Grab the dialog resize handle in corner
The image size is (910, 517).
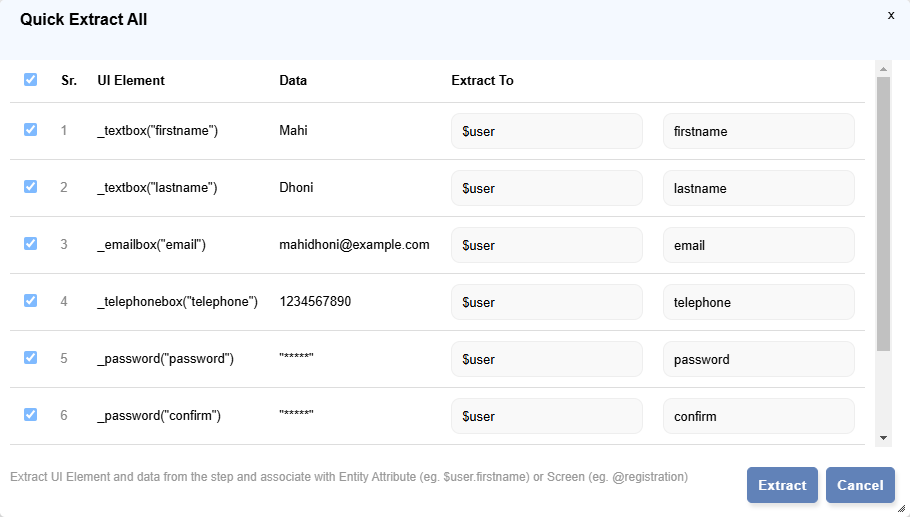(x=902, y=509)
